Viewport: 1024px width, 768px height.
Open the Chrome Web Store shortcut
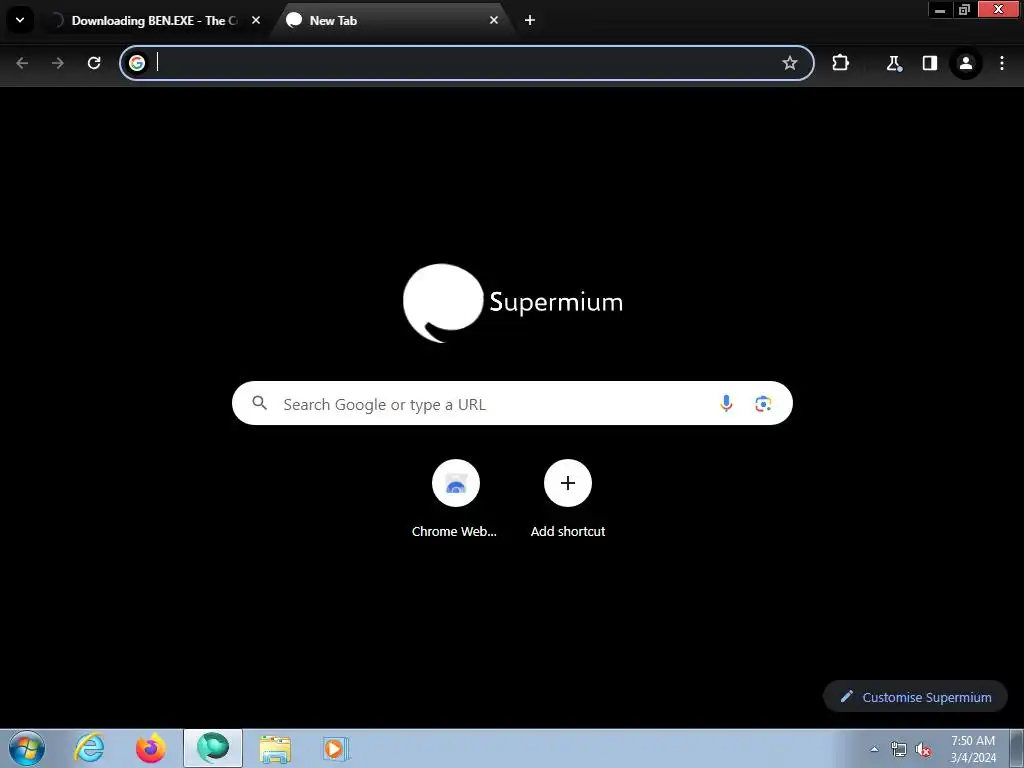[455, 498]
